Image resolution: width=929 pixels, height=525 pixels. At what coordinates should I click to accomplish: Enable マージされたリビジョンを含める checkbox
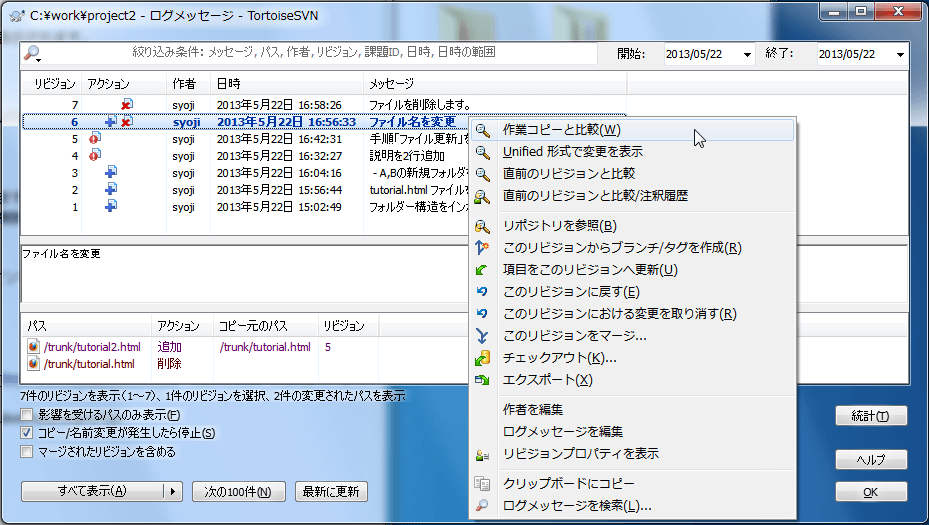27,452
